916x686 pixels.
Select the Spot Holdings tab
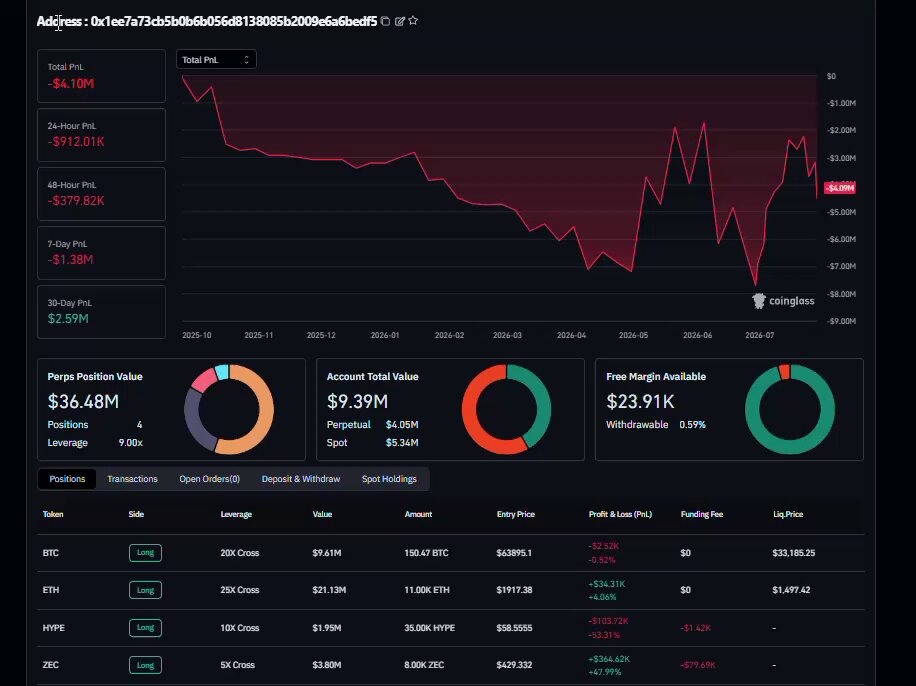pos(389,479)
